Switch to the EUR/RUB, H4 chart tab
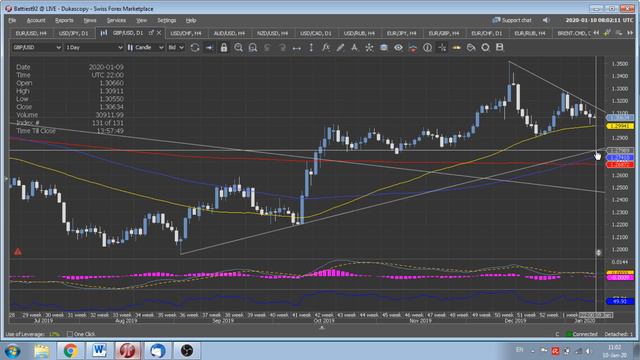This screenshot has height=360, width=640. tap(530, 33)
